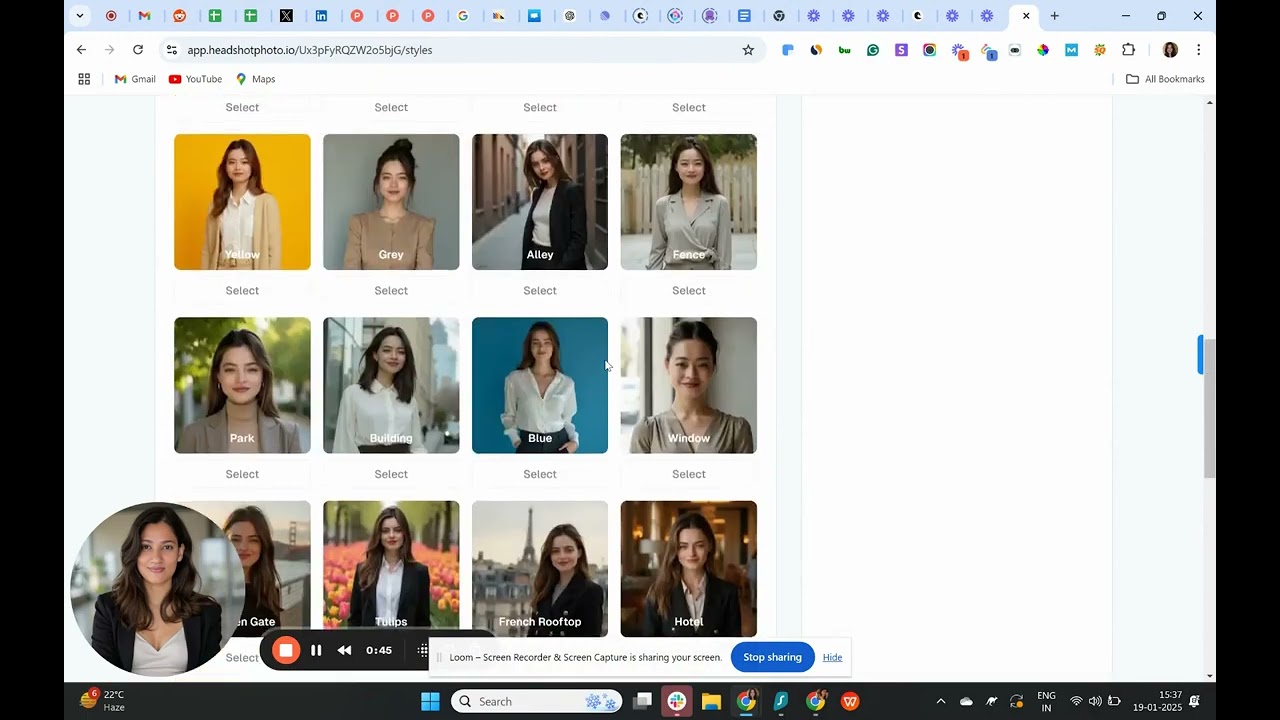
Task: Click the Hide link in sharing bar
Action: (x=832, y=657)
